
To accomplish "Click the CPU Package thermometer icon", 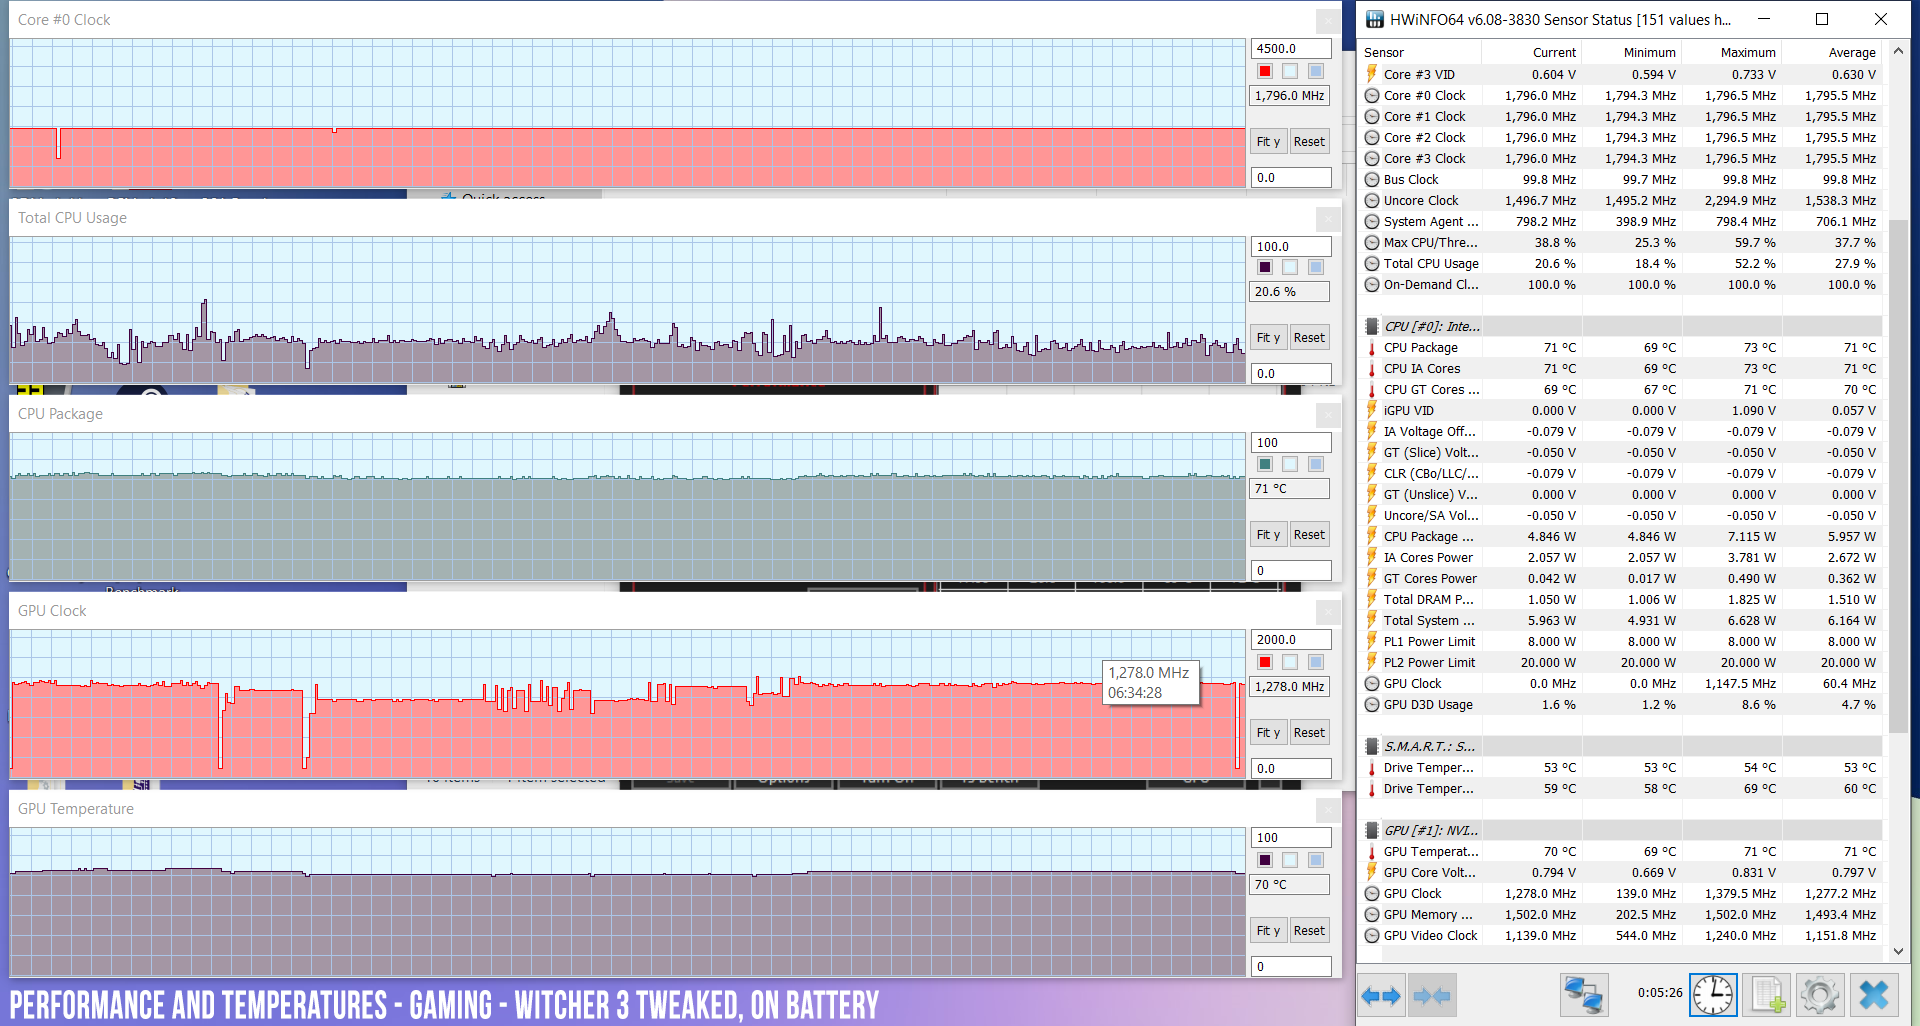I will click(x=1372, y=348).
